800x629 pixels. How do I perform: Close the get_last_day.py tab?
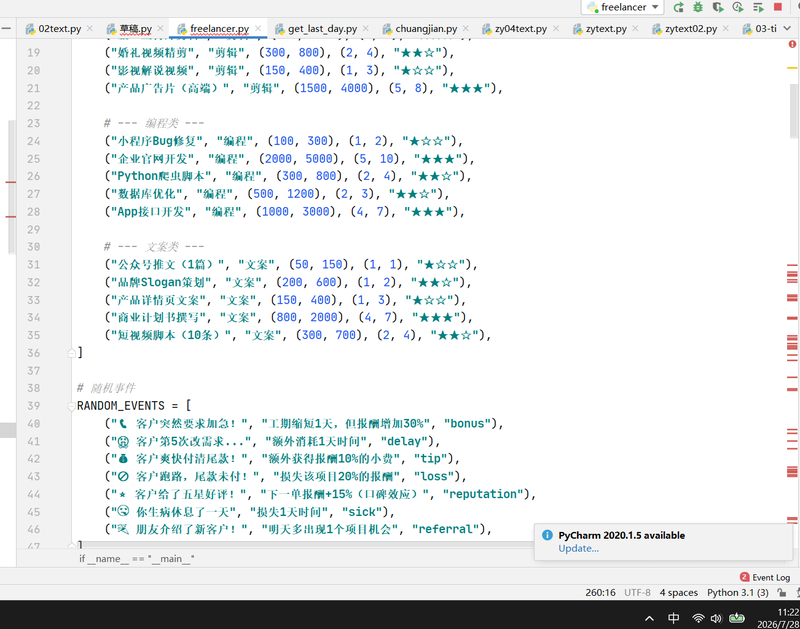point(365,29)
